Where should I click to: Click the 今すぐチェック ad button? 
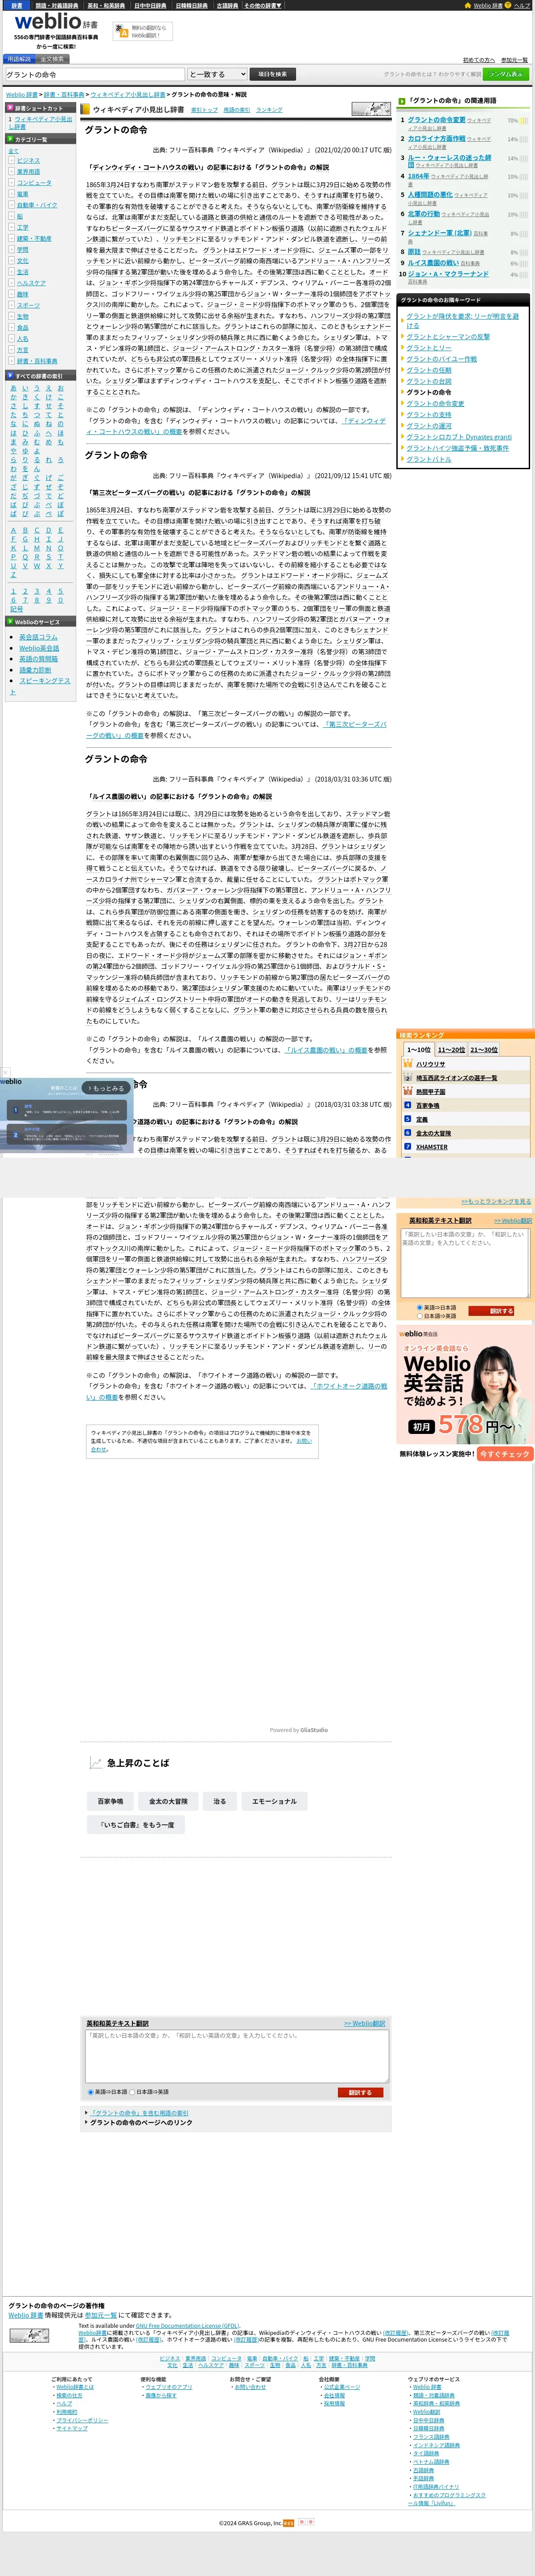[505, 1453]
